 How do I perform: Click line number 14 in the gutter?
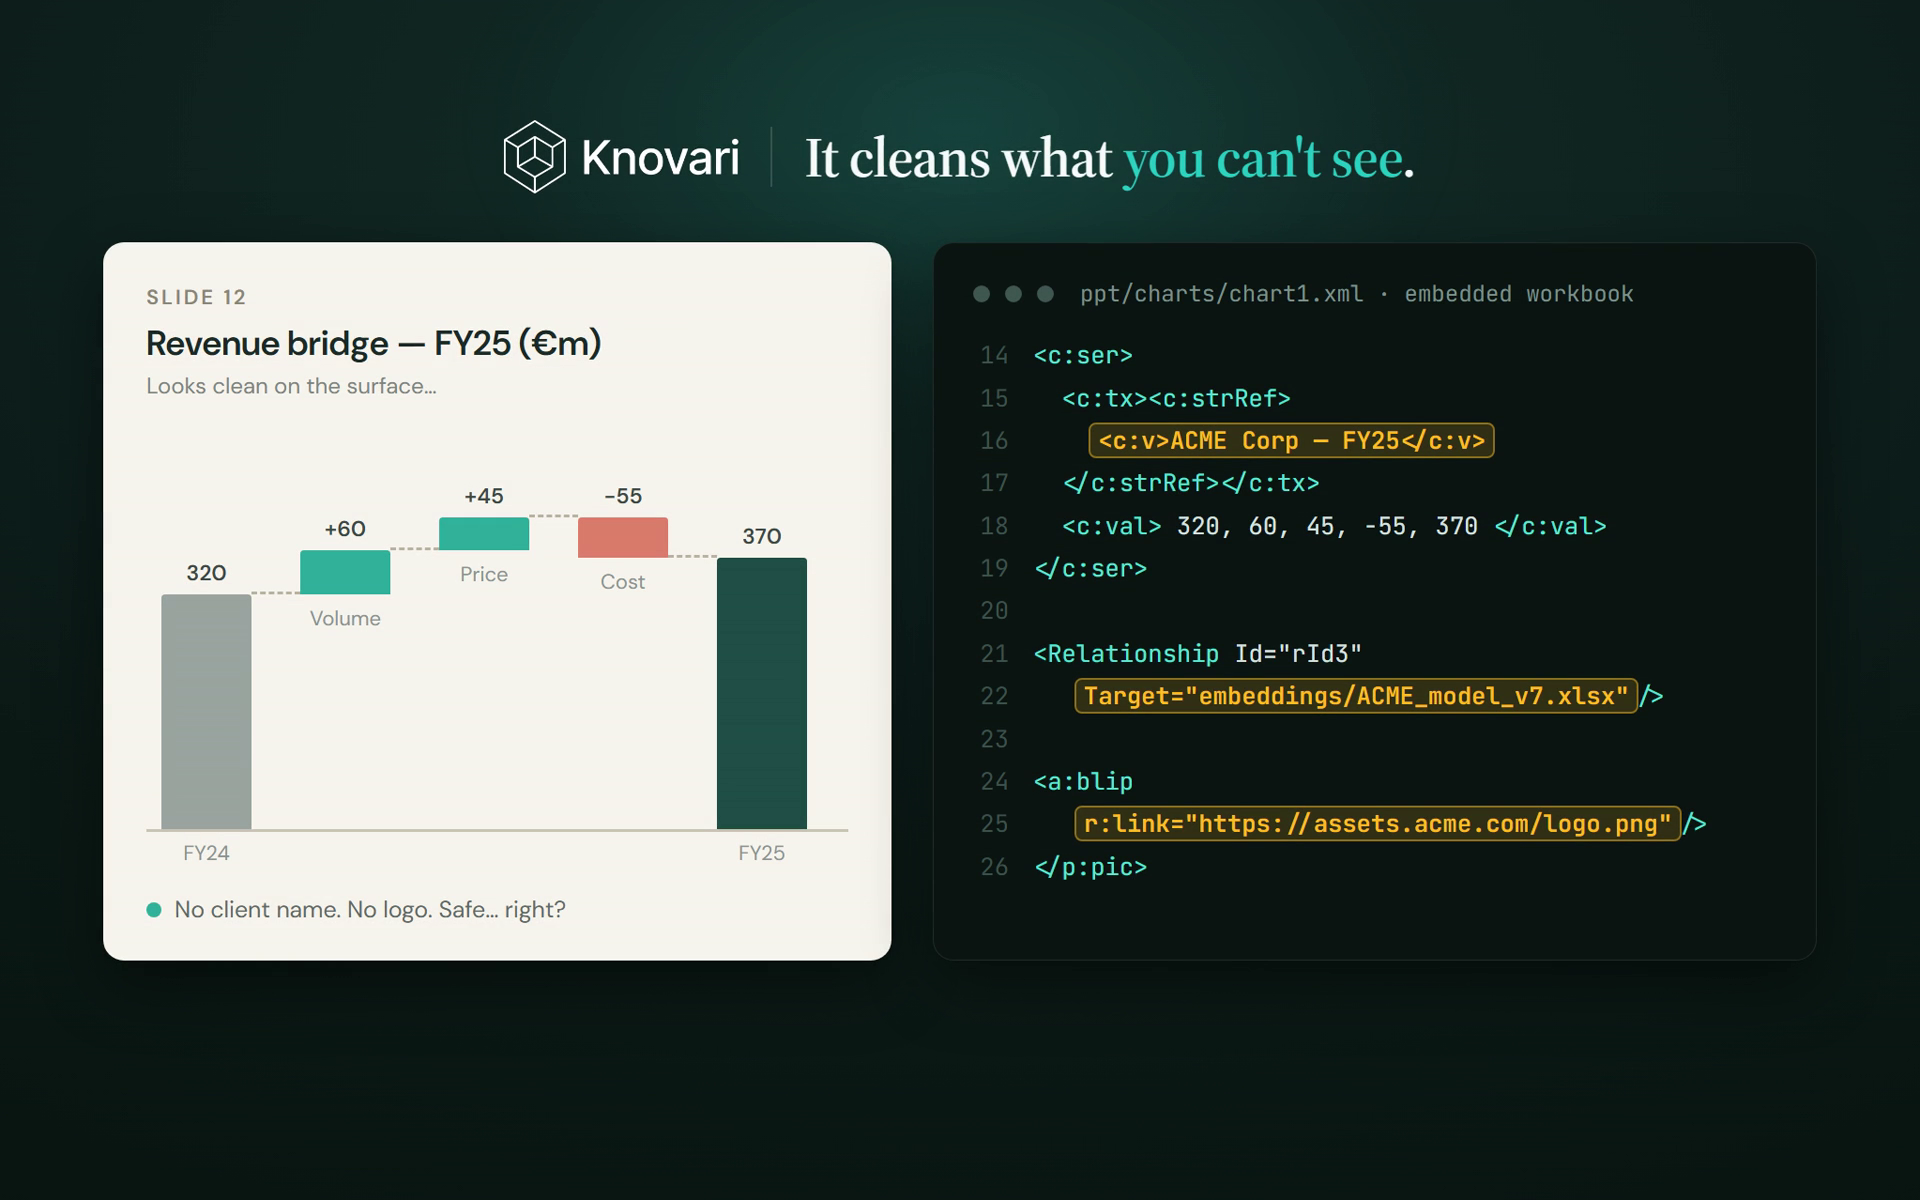tap(994, 356)
